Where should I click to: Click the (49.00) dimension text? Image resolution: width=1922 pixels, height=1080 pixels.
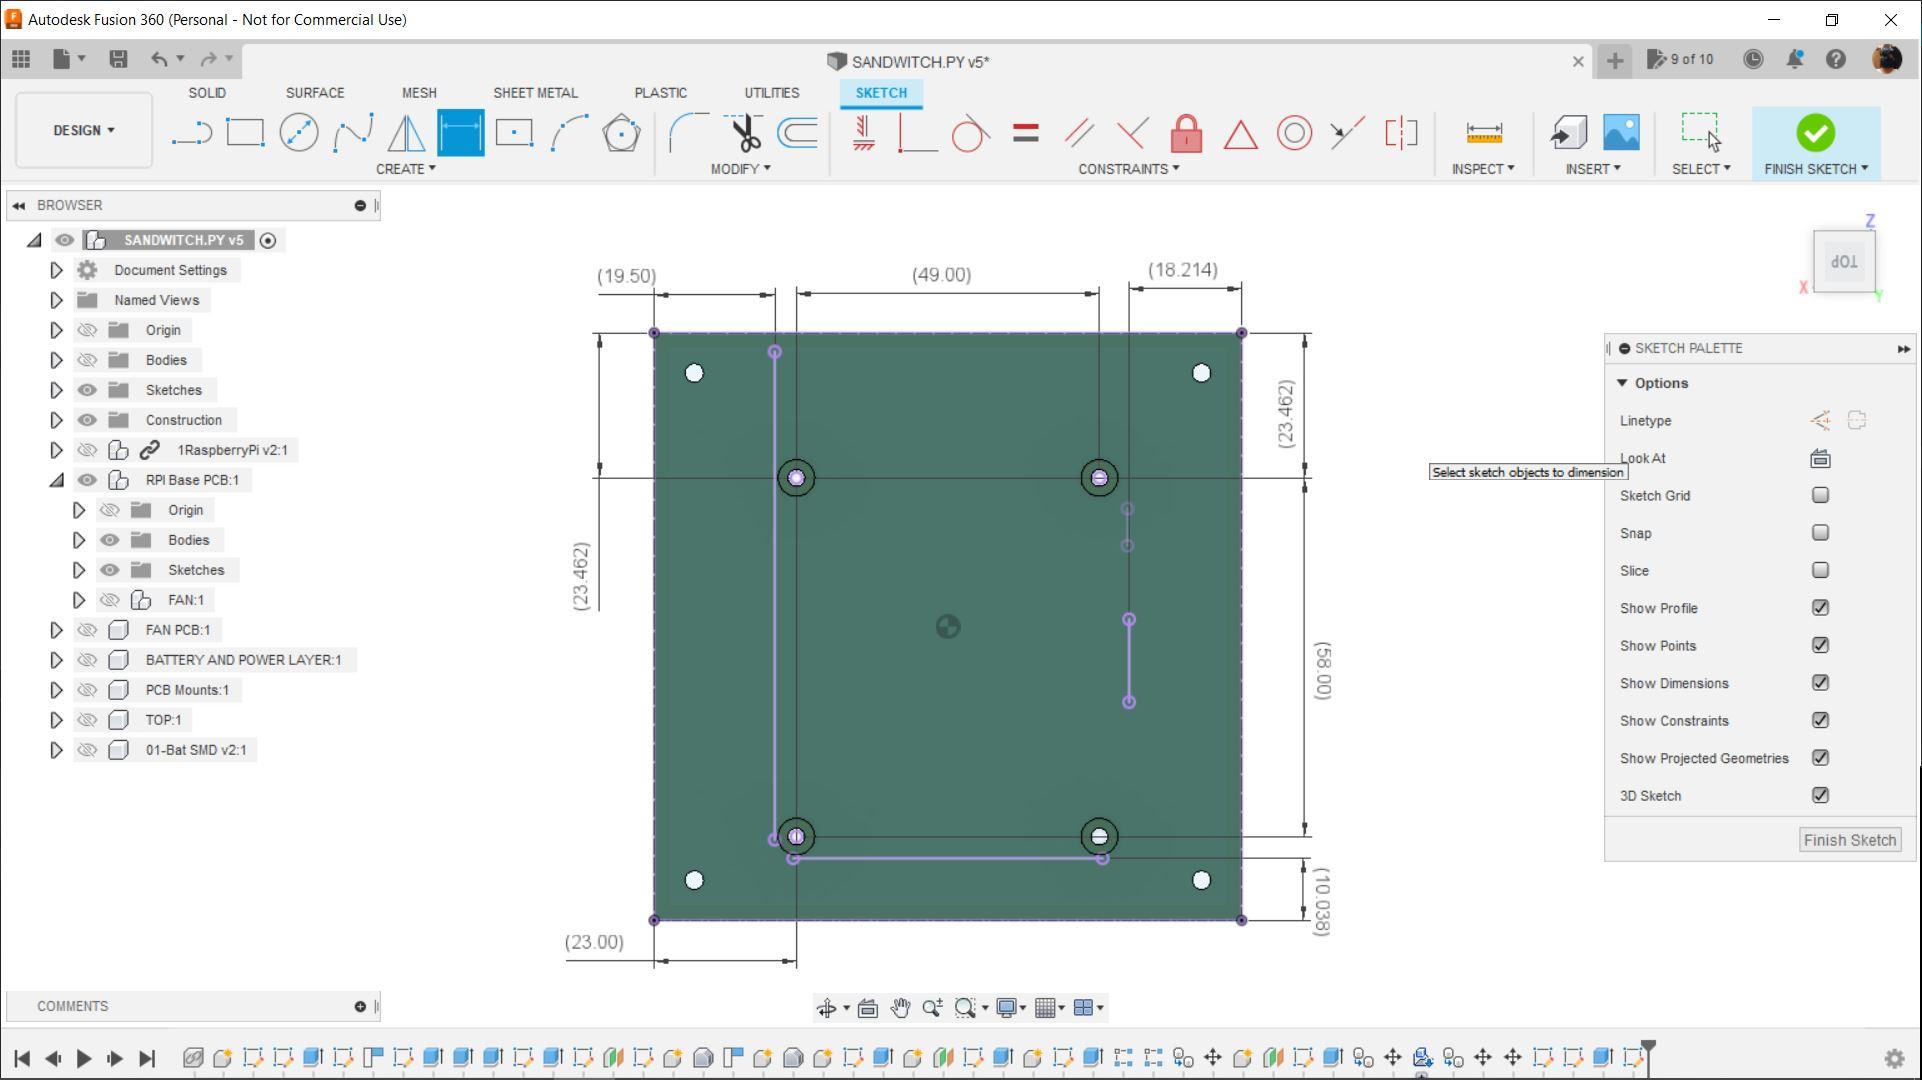tap(941, 275)
